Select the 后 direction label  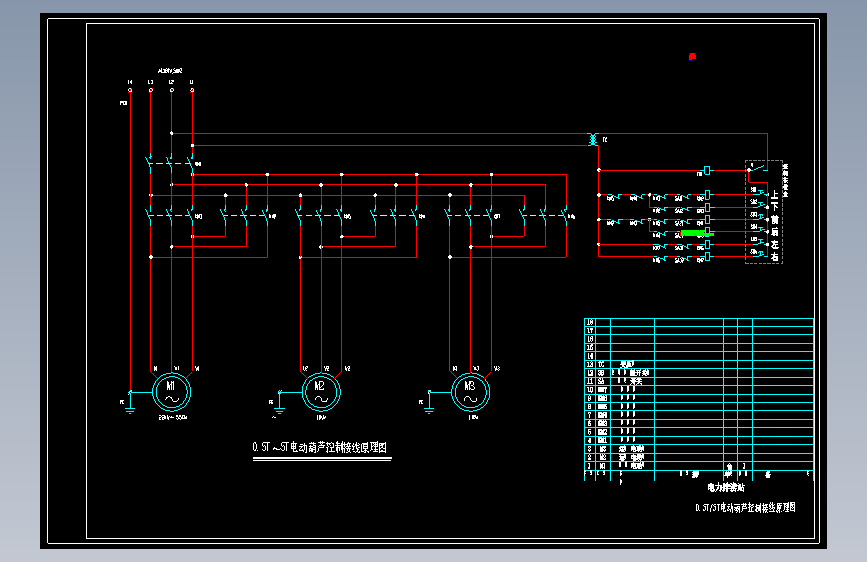[x=775, y=232]
